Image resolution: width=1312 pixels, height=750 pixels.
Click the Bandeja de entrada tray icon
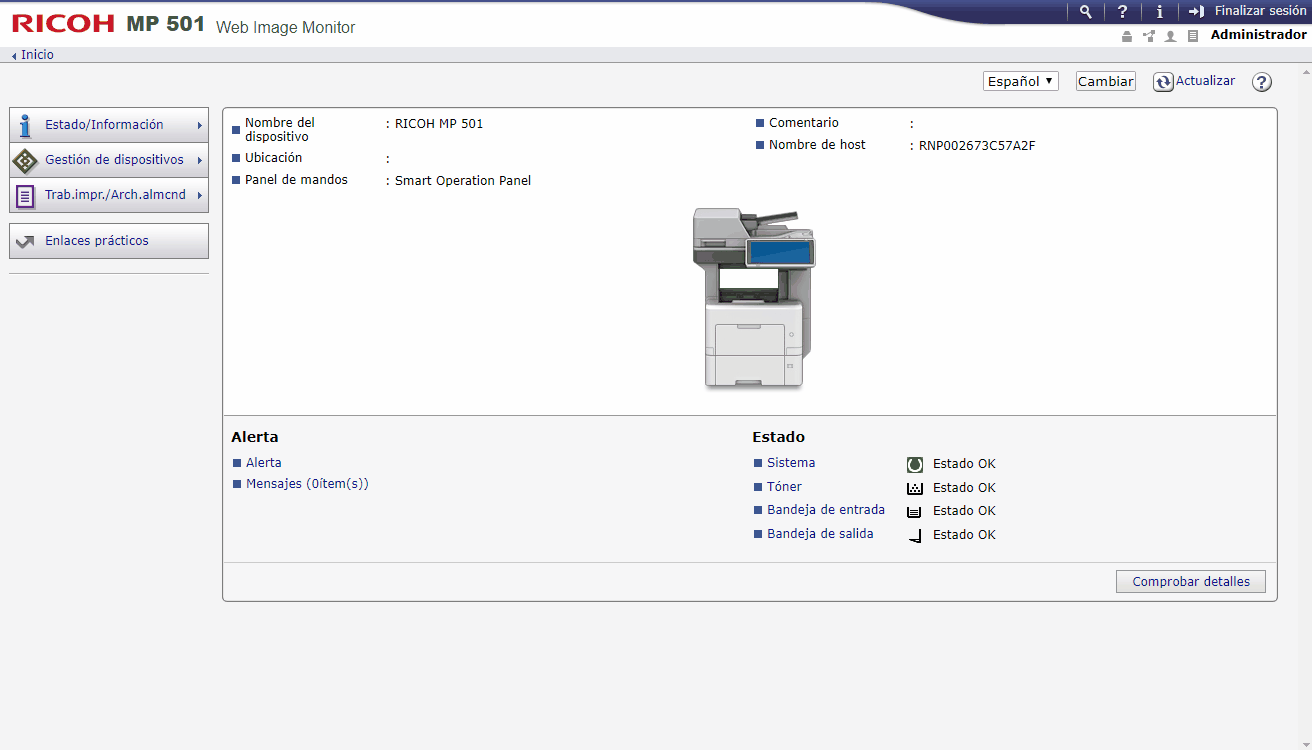[915, 510]
